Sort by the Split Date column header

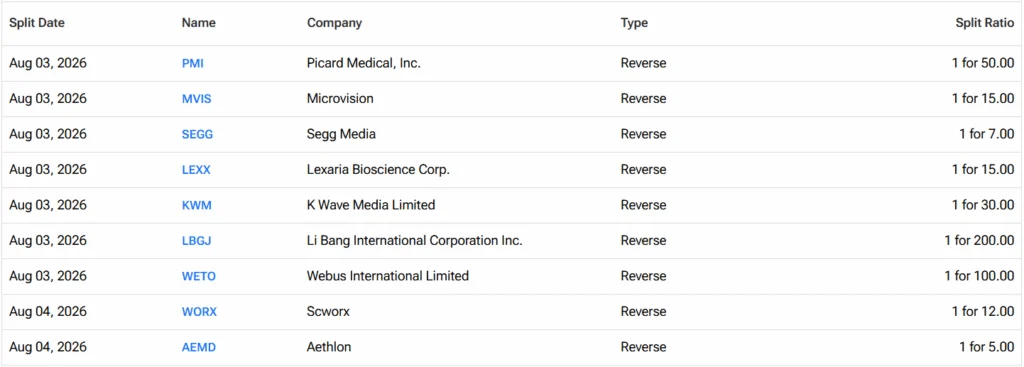[x=37, y=23]
